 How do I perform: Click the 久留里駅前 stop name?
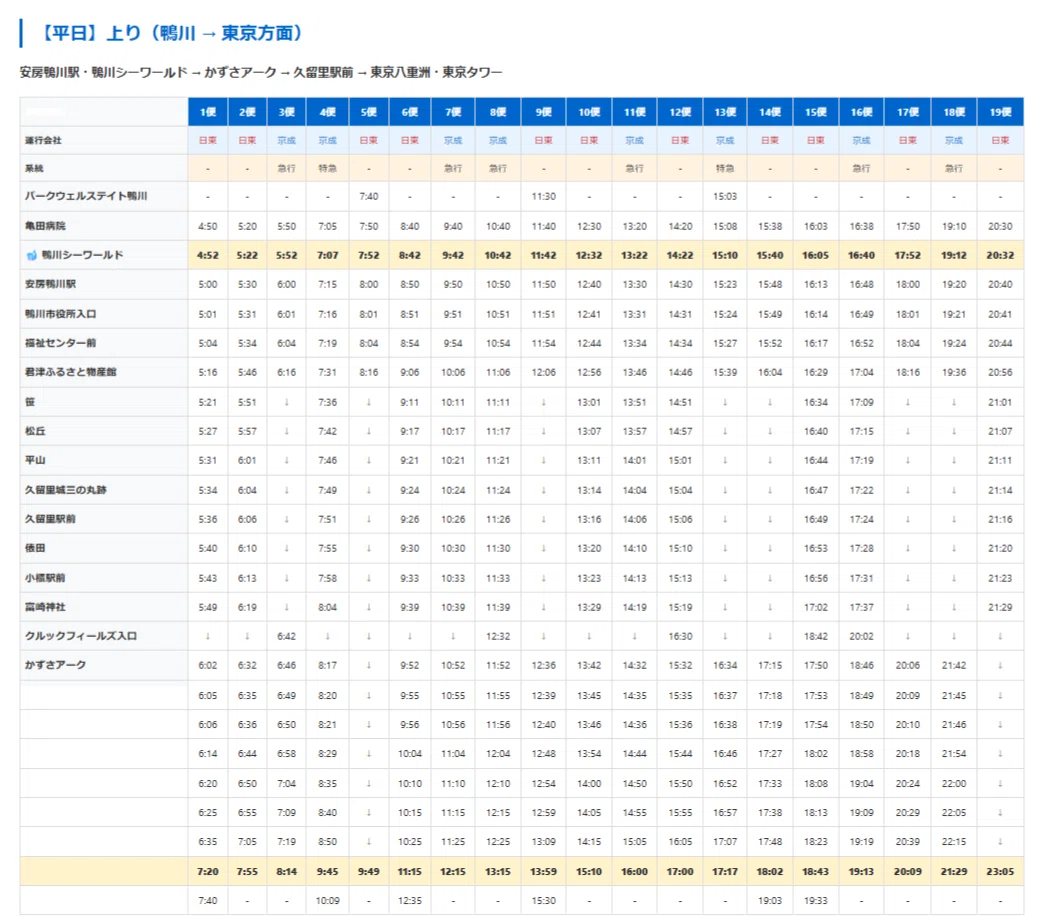point(50,519)
